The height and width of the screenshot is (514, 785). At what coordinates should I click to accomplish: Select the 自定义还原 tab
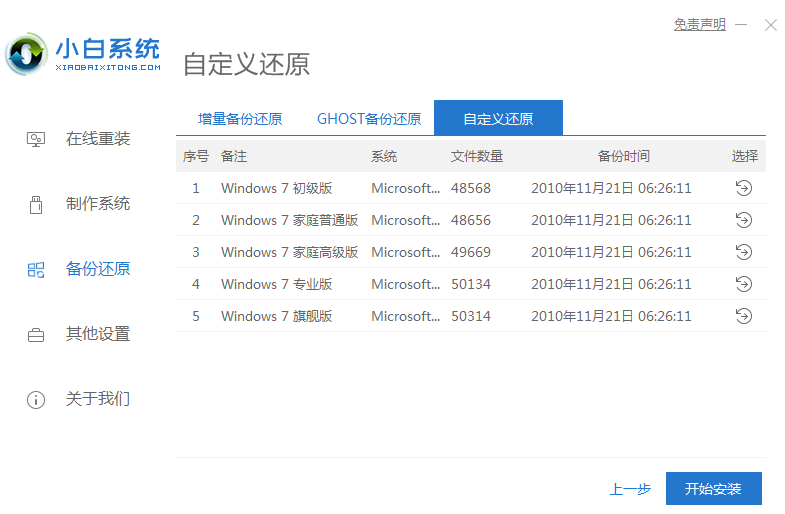[498, 119]
